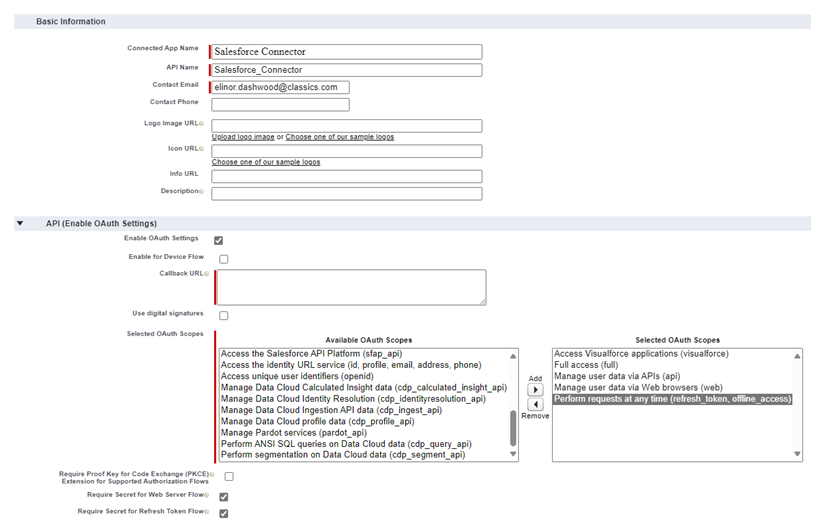Click inside the Callback URL text area

coord(351,287)
